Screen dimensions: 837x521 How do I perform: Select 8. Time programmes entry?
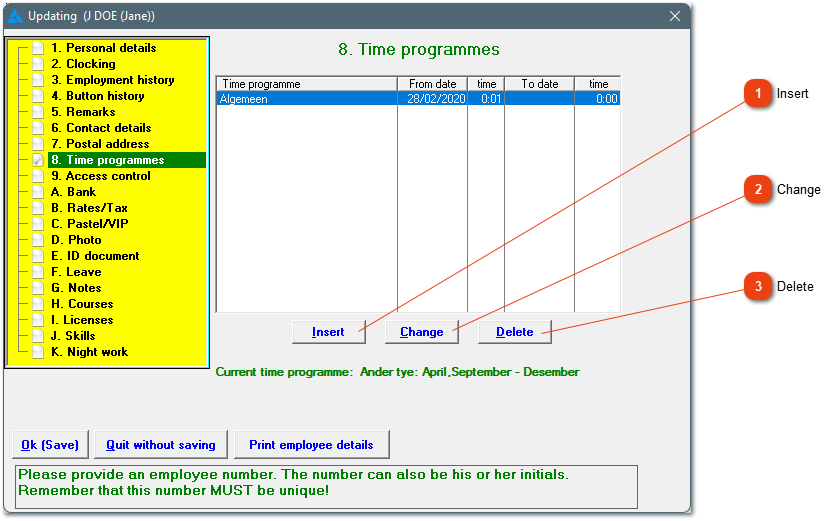click(x=127, y=160)
